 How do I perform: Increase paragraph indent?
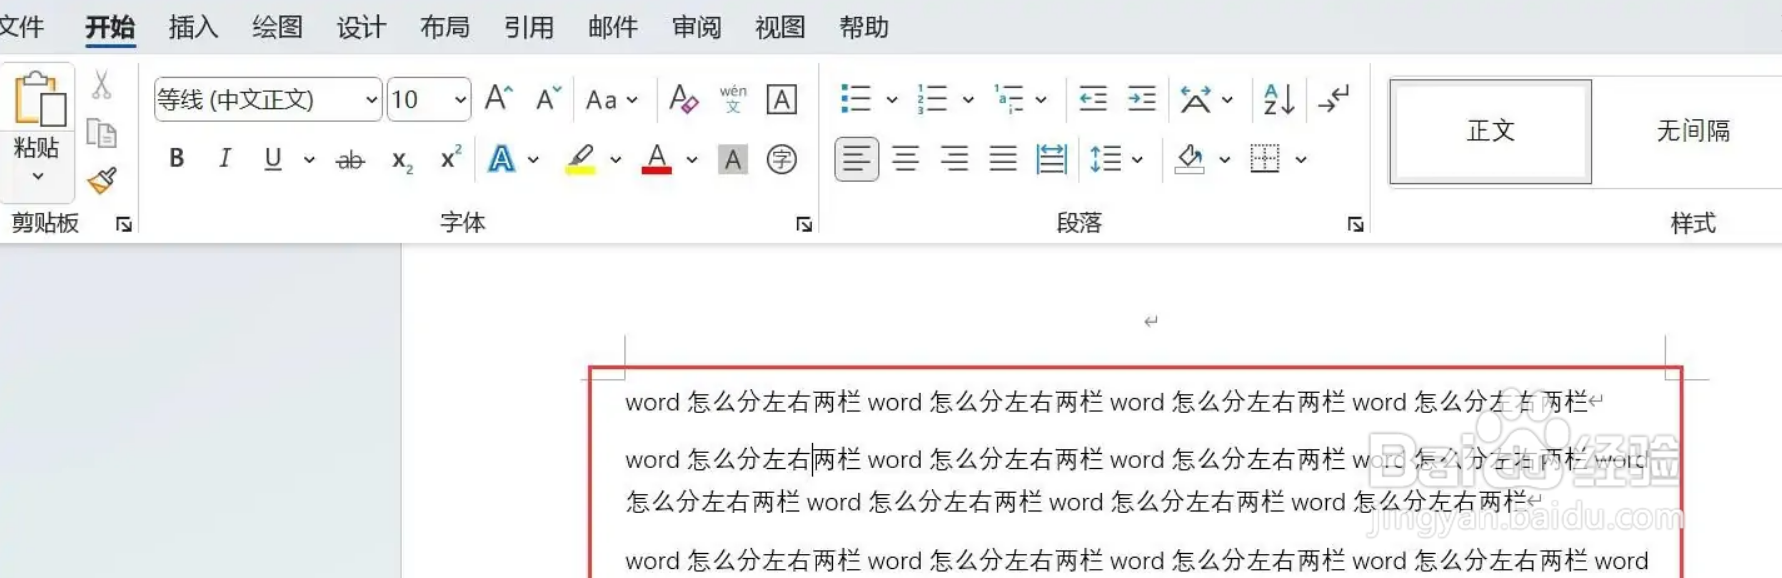point(1141,99)
